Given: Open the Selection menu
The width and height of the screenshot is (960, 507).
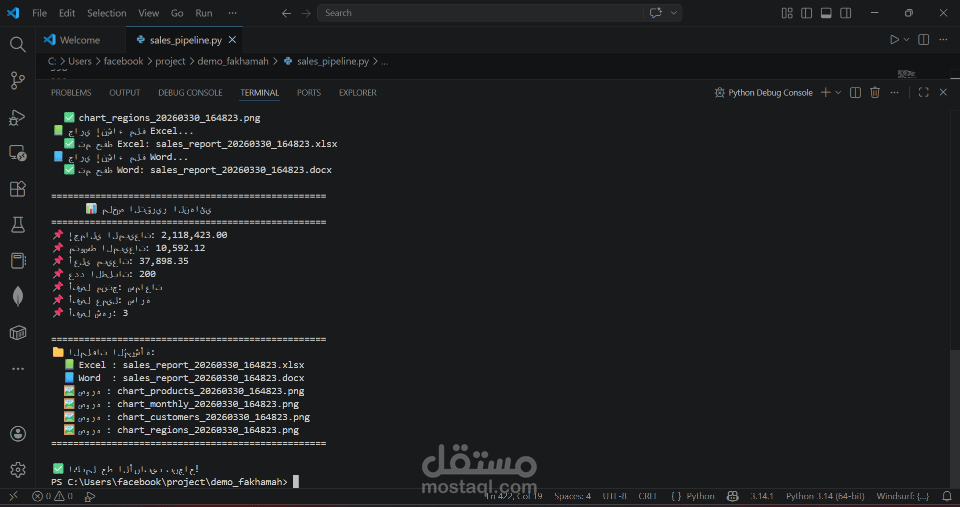Looking at the screenshot, I should tap(107, 13).
